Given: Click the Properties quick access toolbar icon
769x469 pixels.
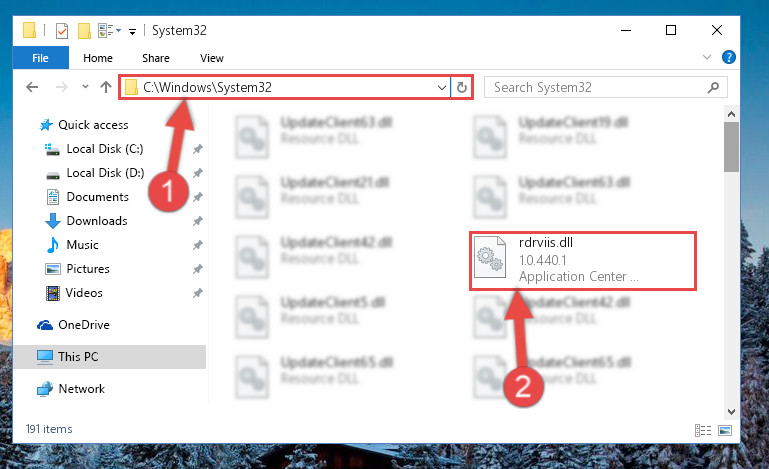Looking at the screenshot, I should point(62,31).
